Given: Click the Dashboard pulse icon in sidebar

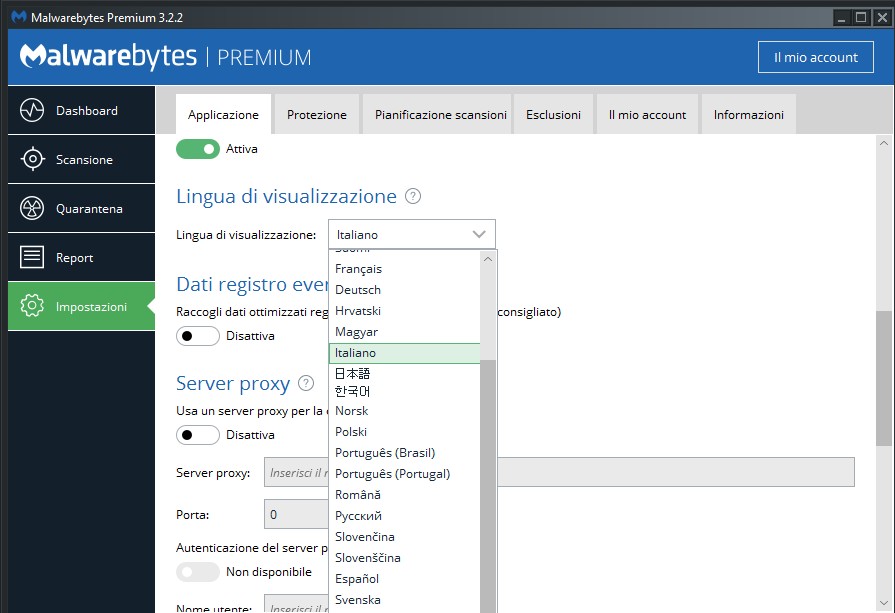Looking at the screenshot, I should pos(32,110).
